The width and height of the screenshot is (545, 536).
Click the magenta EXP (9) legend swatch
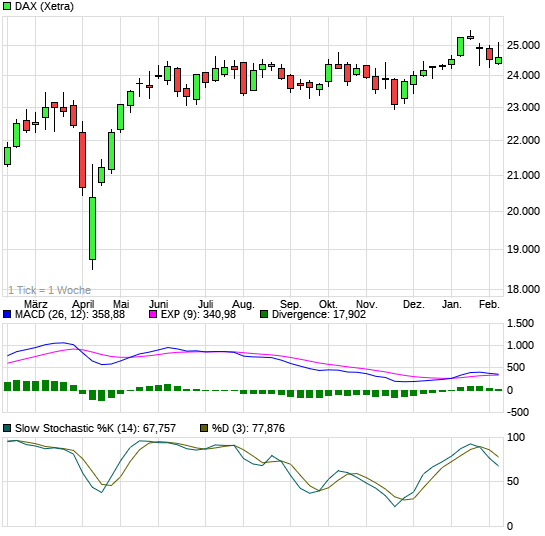[153, 314]
